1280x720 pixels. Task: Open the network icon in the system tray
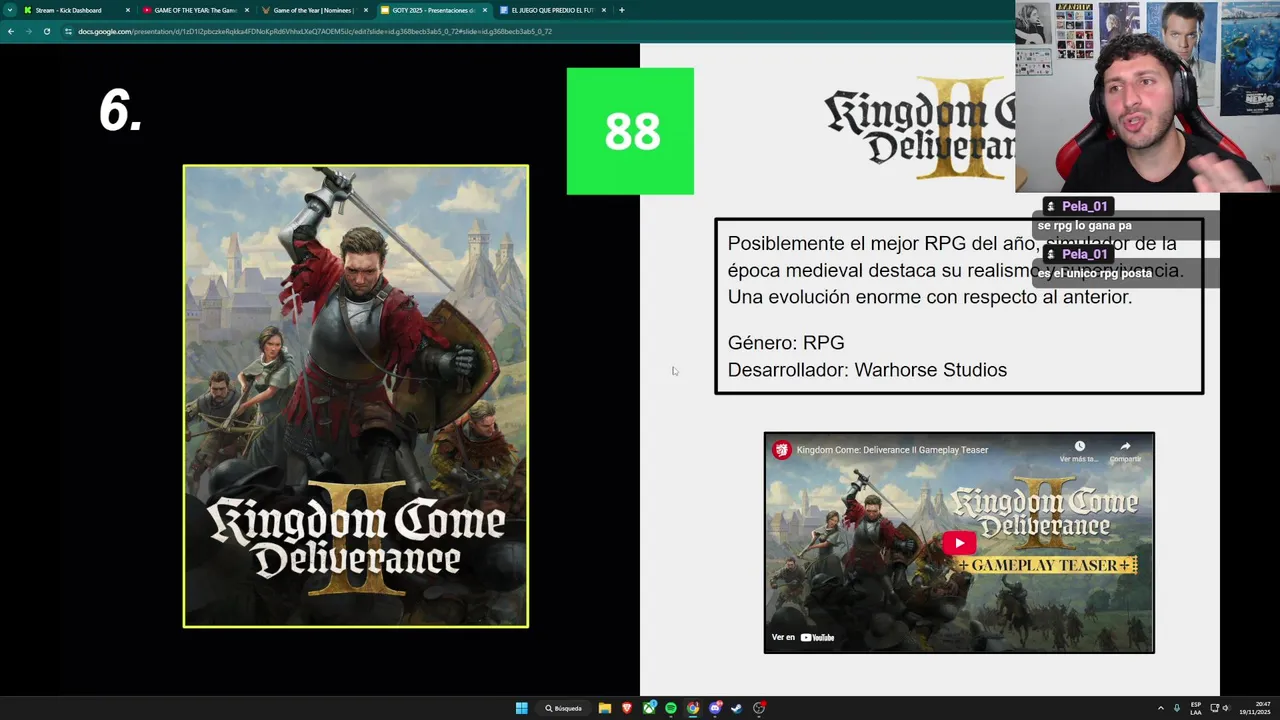[1214, 708]
